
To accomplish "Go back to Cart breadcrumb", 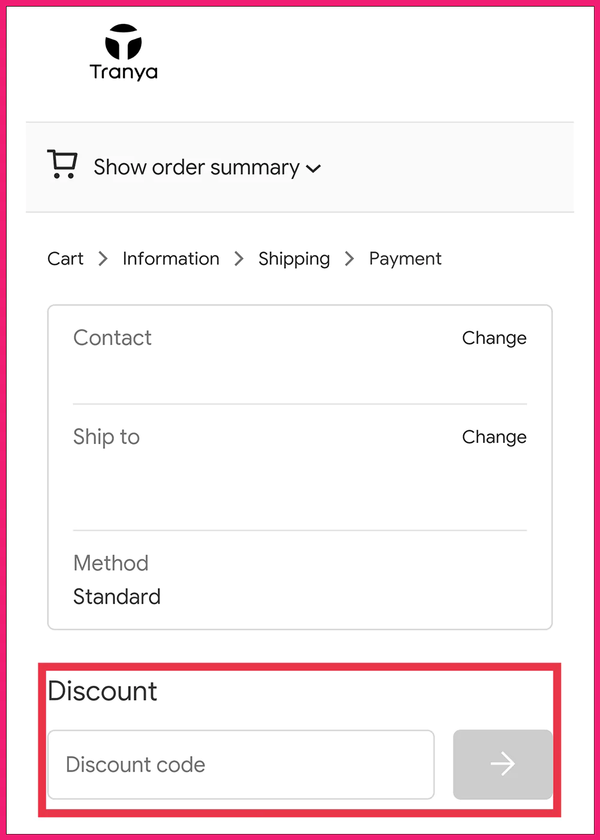I will pos(65,259).
